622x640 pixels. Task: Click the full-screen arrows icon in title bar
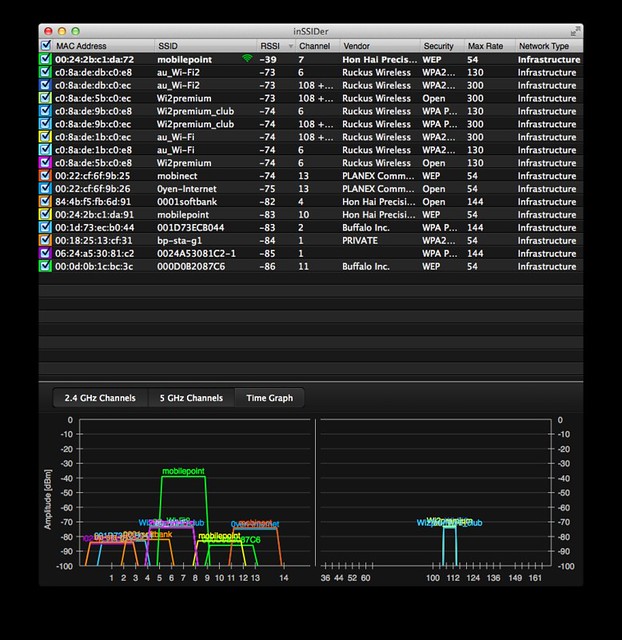[575, 31]
